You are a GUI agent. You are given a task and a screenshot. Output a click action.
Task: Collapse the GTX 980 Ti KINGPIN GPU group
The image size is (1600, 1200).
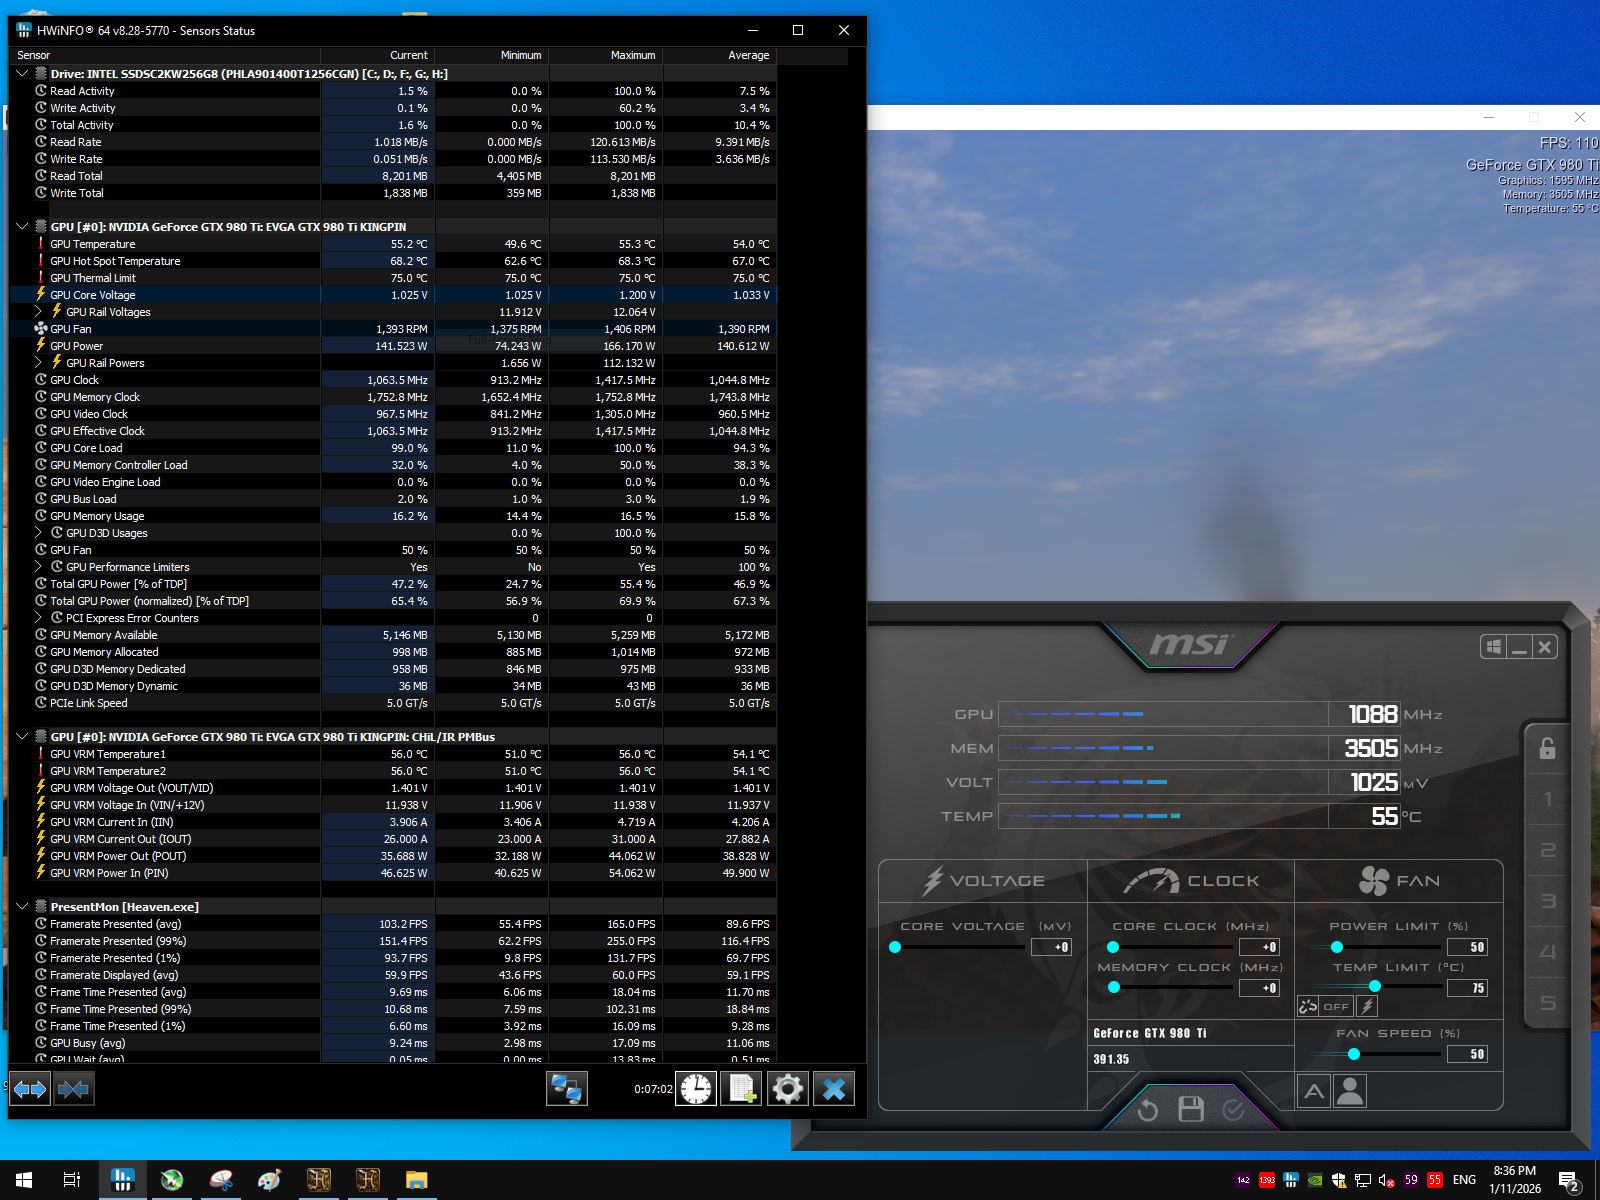pos(22,226)
